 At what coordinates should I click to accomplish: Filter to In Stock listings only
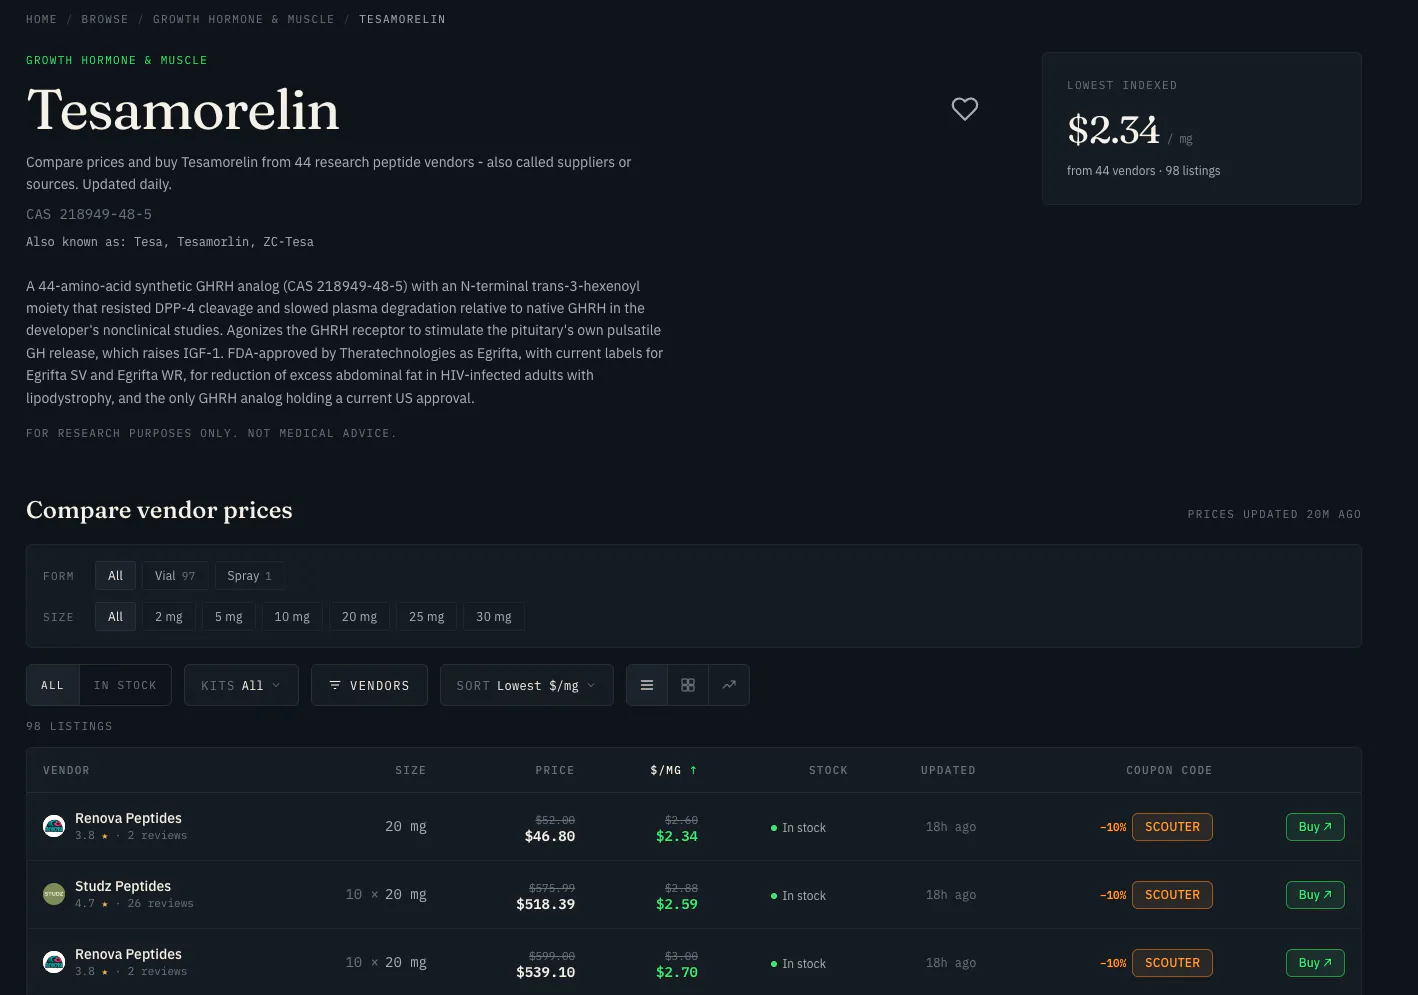[125, 685]
